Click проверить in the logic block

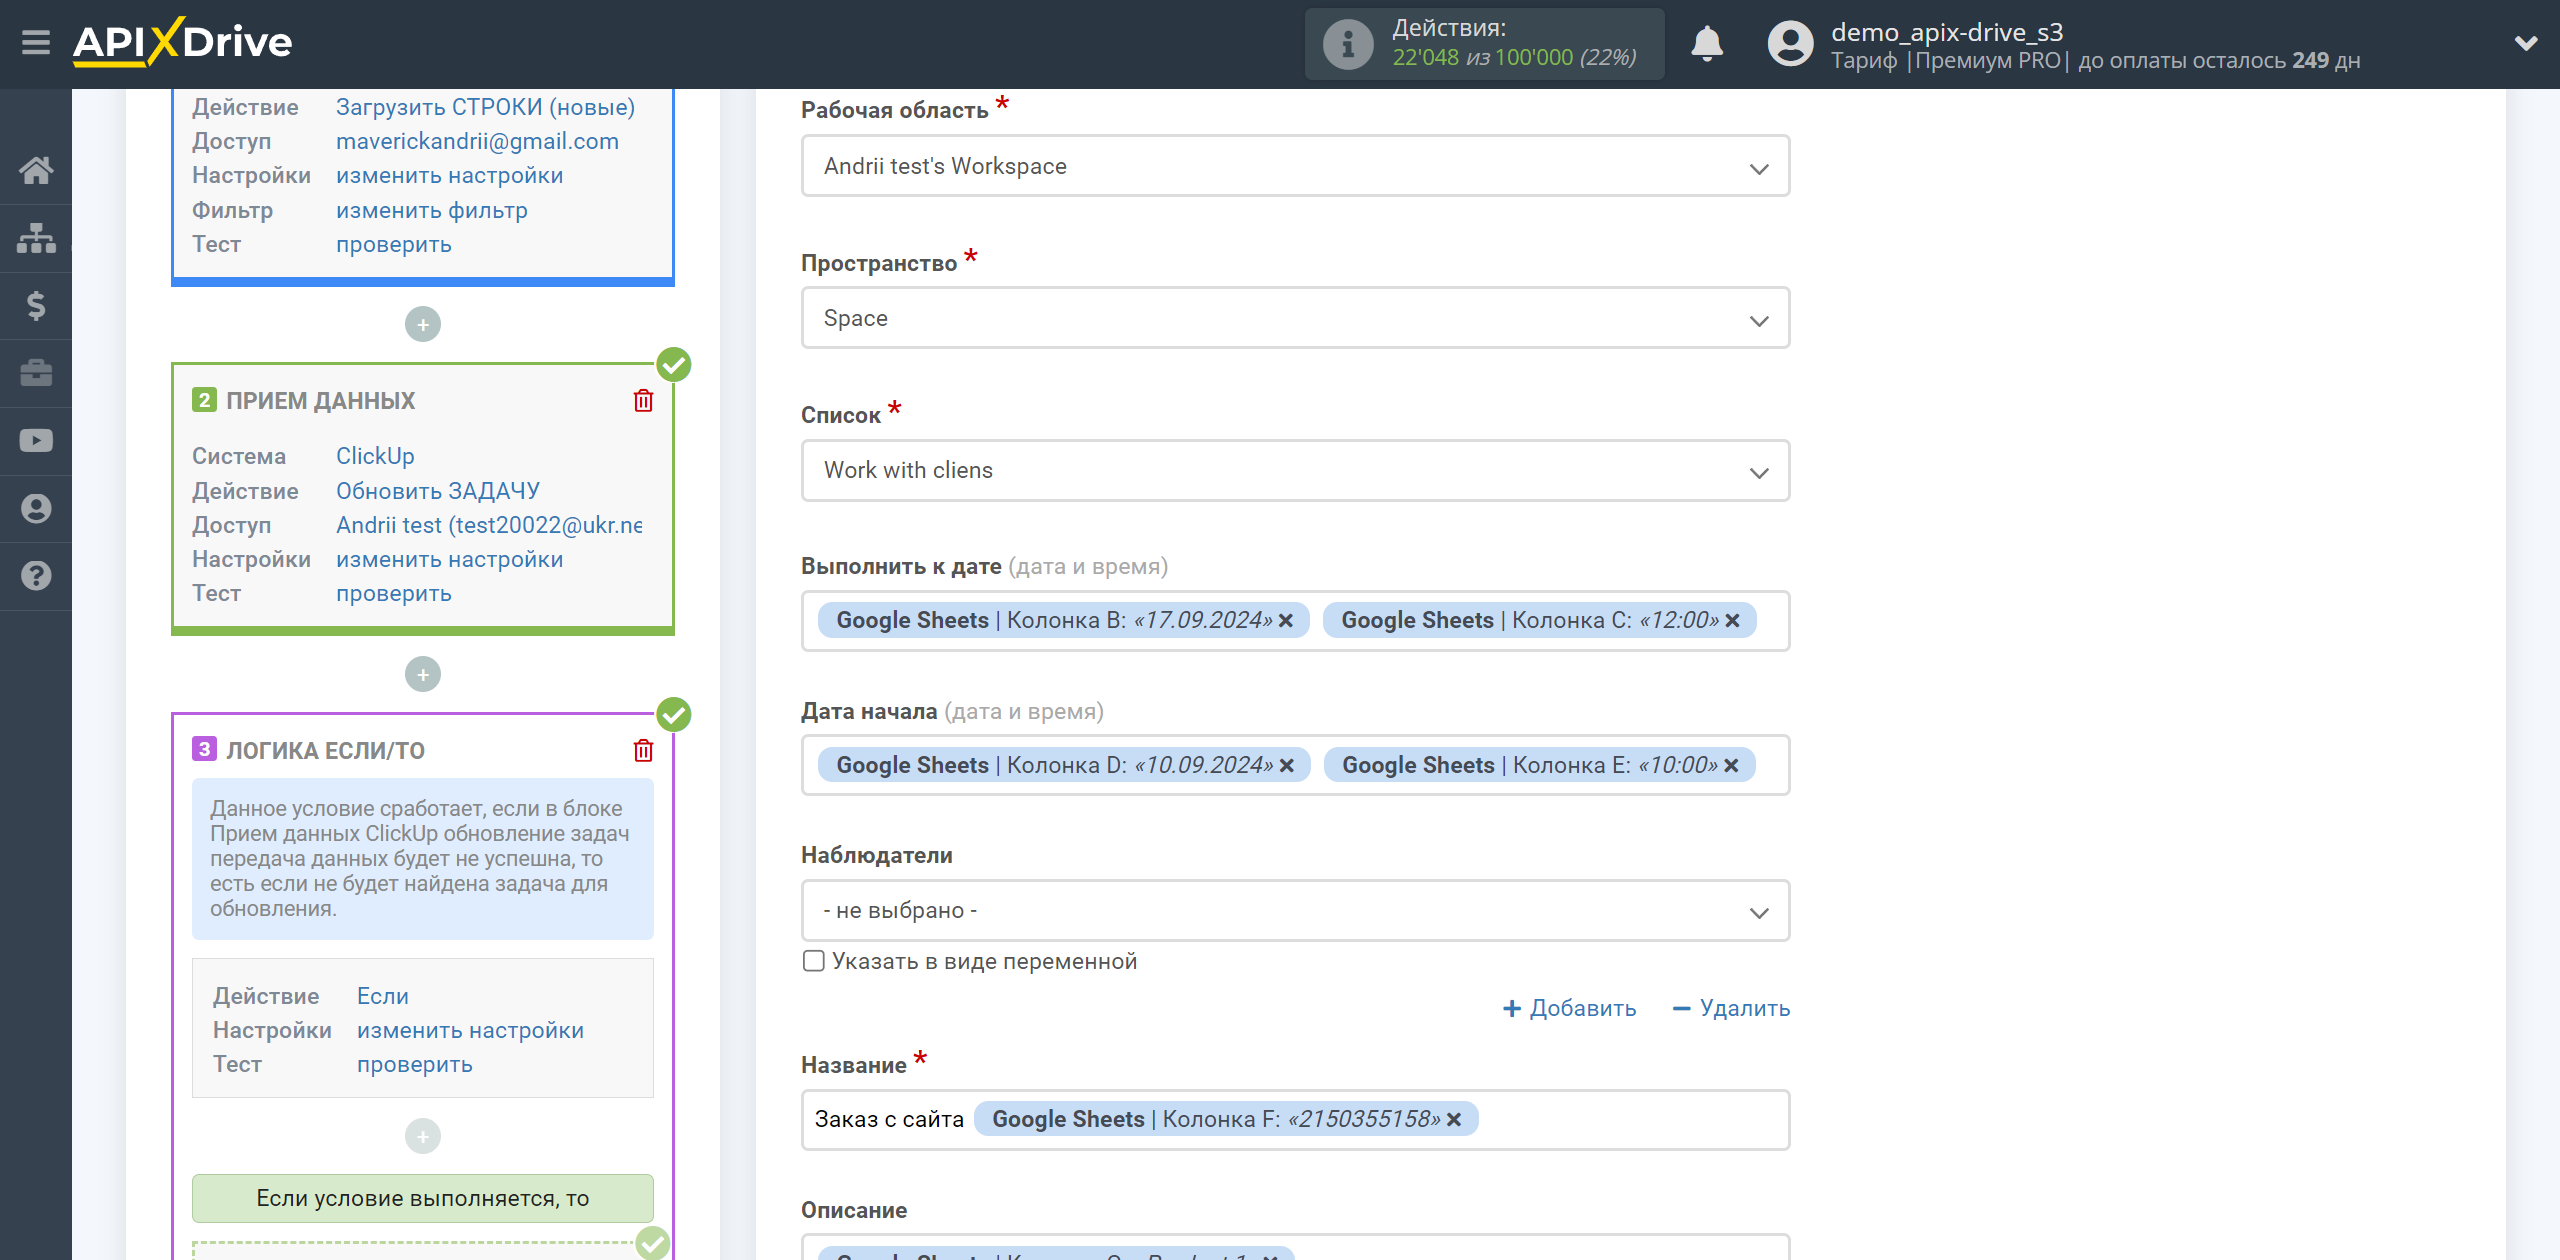[x=414, y=1064]
